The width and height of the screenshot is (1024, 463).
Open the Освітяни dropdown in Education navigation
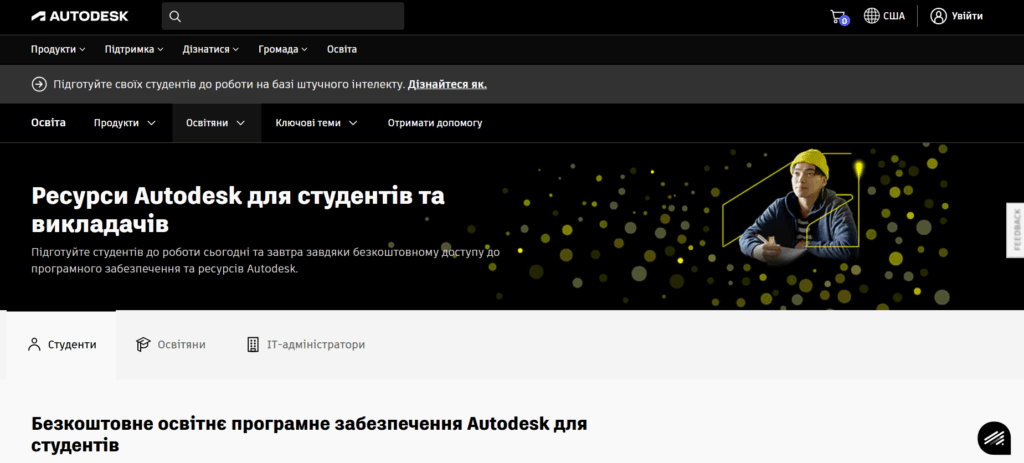click(215, 123)
